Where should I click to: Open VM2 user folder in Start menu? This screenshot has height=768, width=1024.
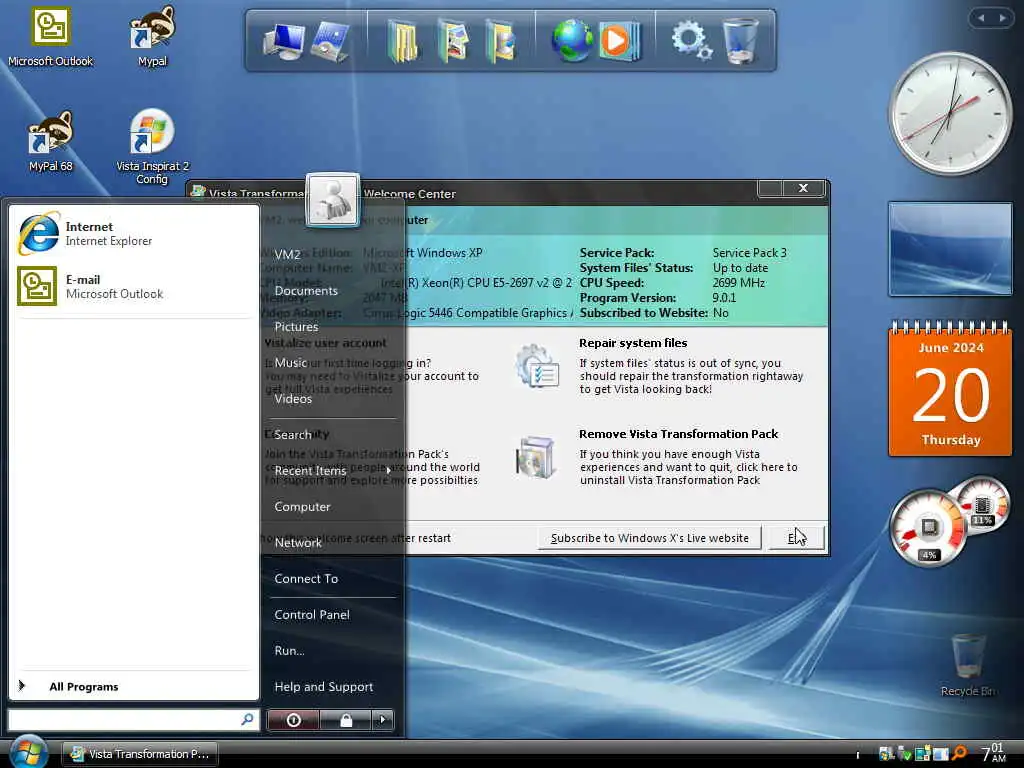point(287,255)
